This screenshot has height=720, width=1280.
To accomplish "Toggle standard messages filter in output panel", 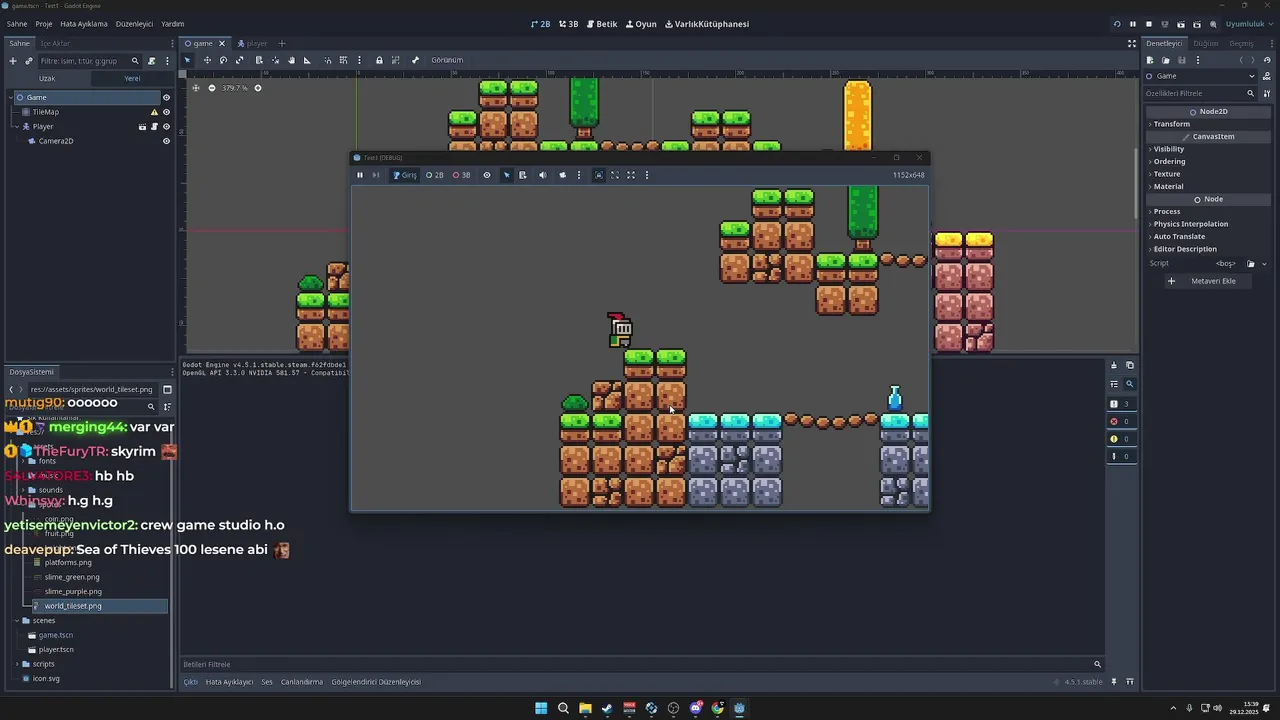I will point(1120,404).
